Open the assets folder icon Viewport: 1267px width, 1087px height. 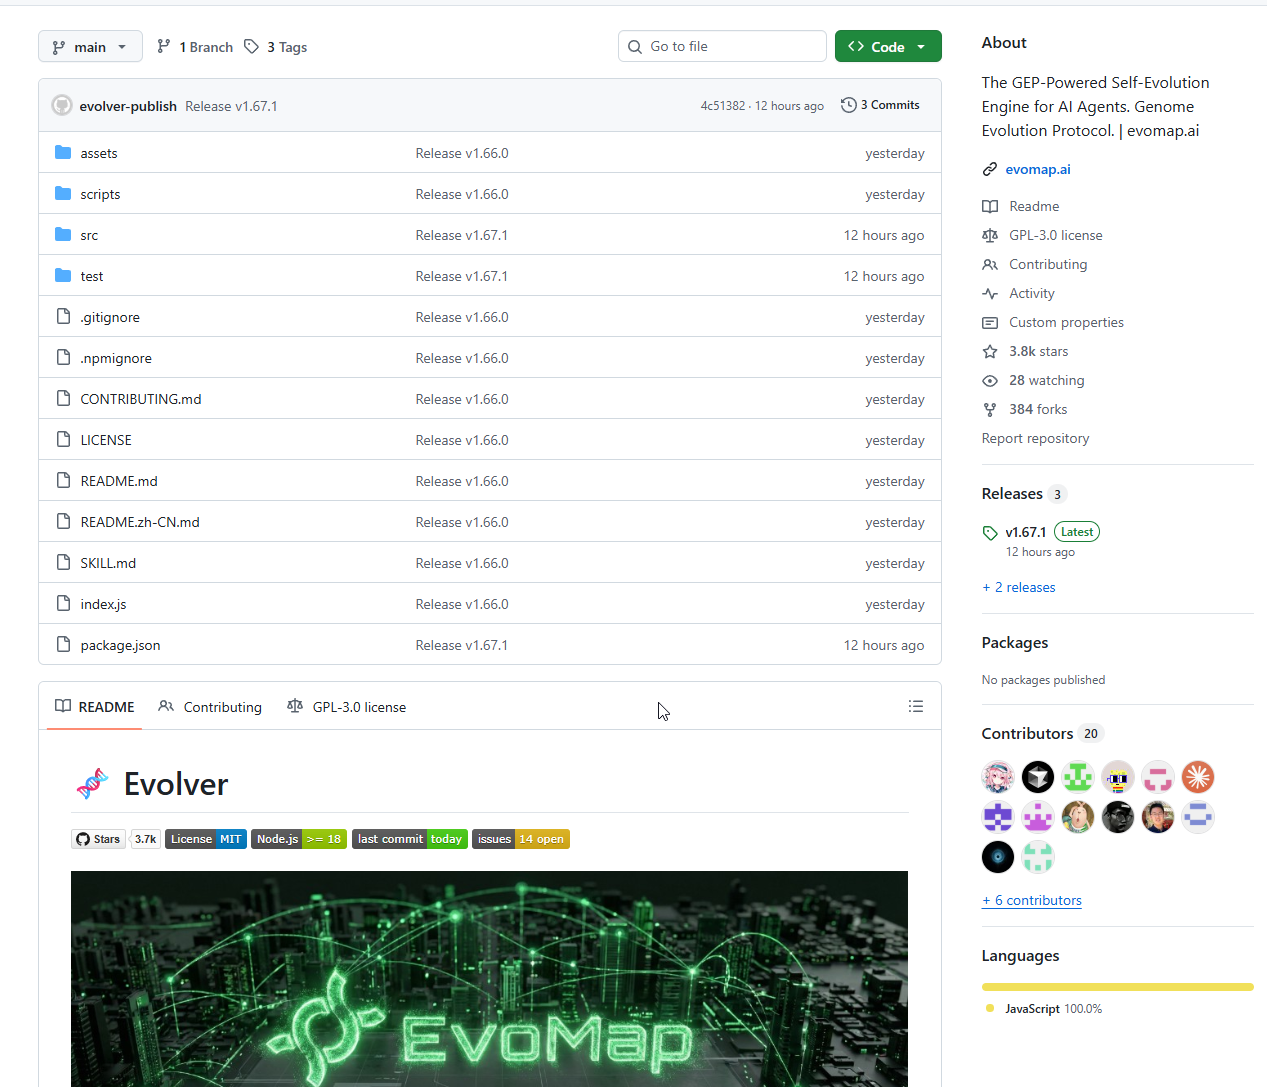coord(63,152)
